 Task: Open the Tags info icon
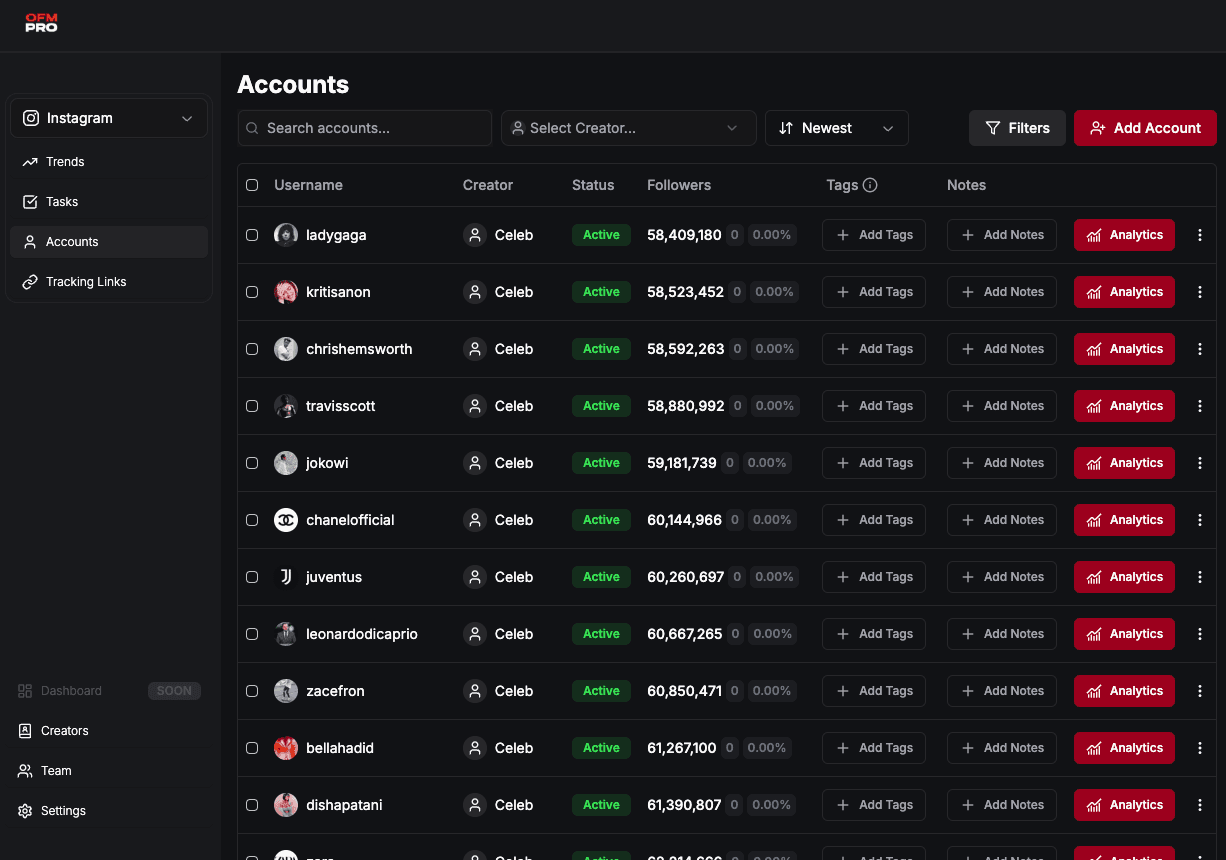[x=870, y=185]
